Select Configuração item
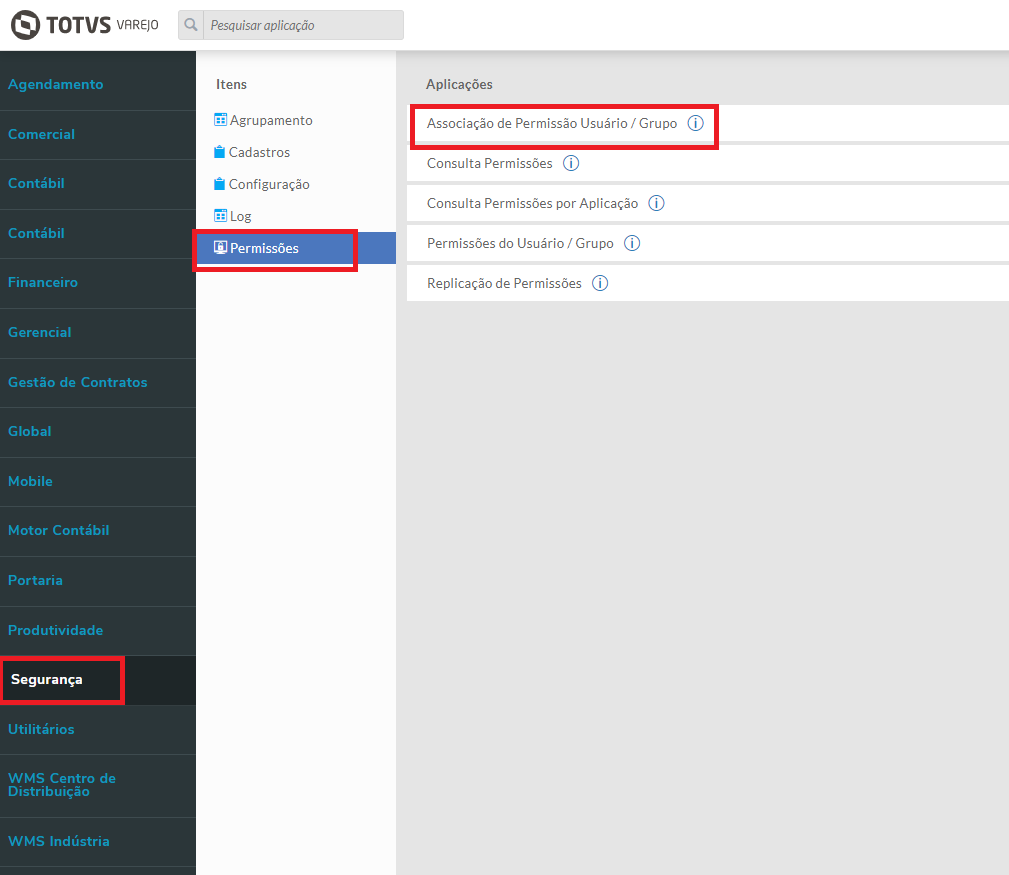 296,184
